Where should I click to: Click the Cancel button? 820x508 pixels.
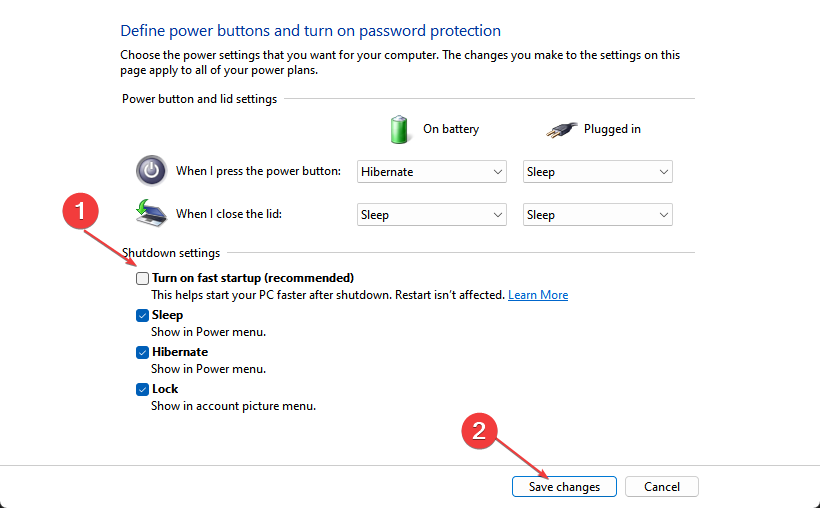(x=661, y=487)
